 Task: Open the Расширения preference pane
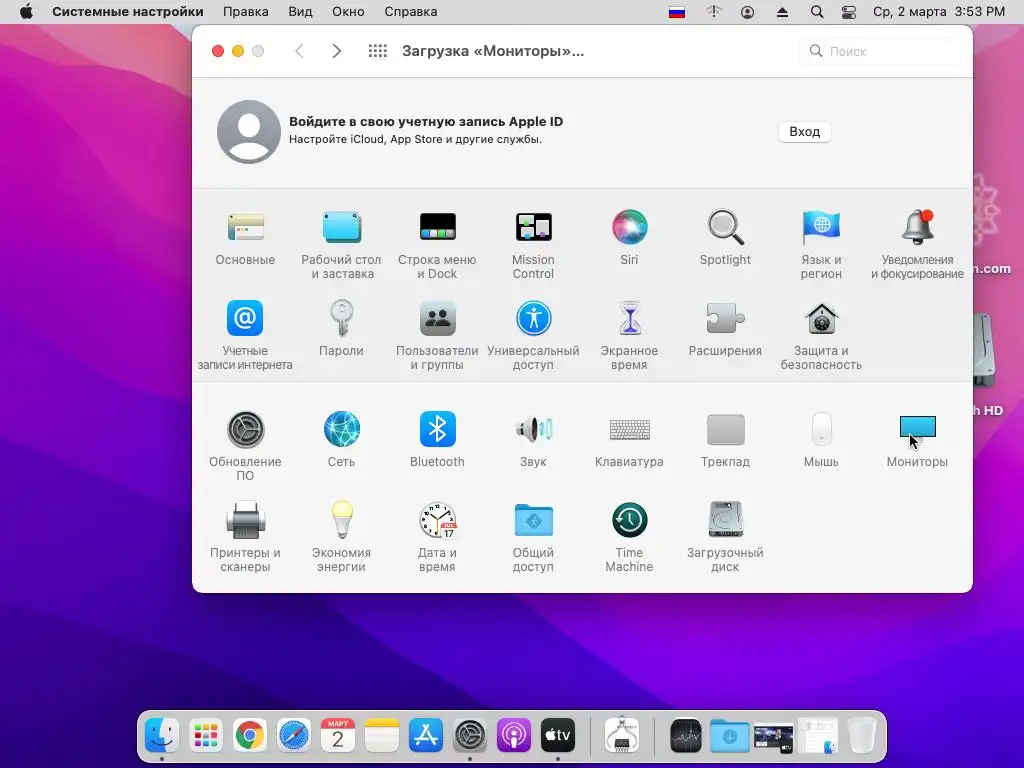tap(725, 328)
